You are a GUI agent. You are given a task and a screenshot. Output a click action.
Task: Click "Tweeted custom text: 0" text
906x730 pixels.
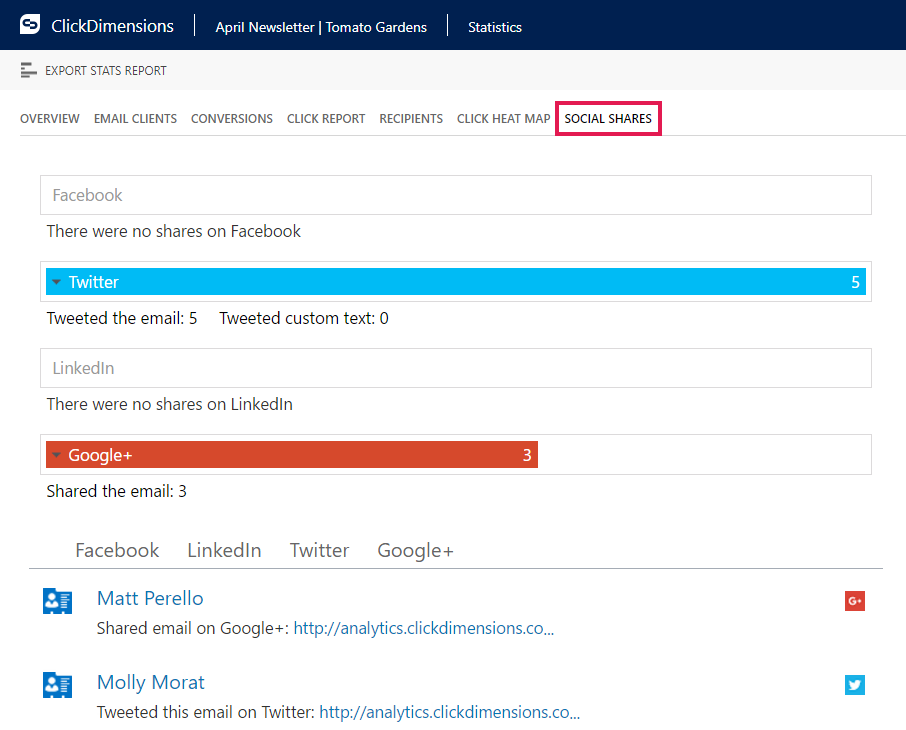click(x=304, y=318)
